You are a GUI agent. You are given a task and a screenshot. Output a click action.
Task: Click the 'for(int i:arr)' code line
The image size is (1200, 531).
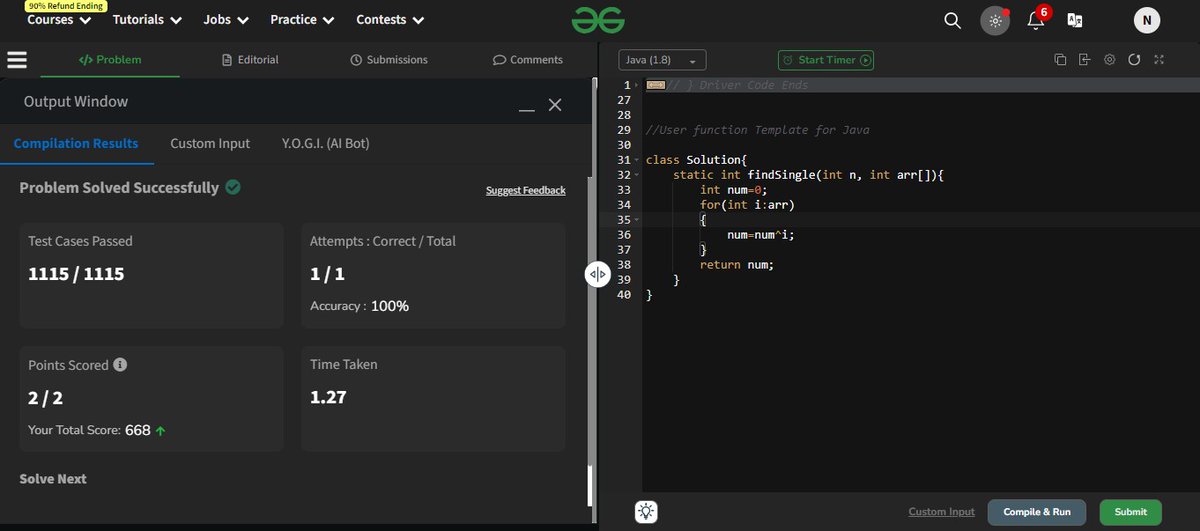pyautogui.click(x=747, y=204)
